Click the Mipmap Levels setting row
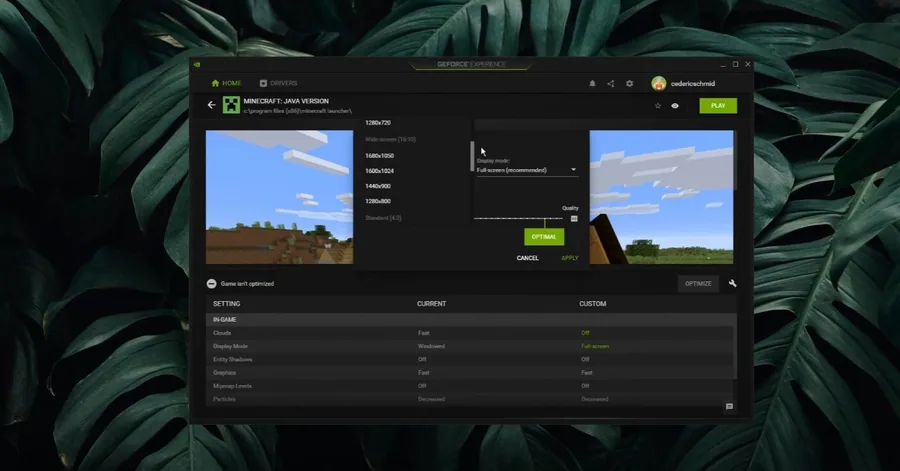This screenshot has height=471, width=900. [470, 386]
